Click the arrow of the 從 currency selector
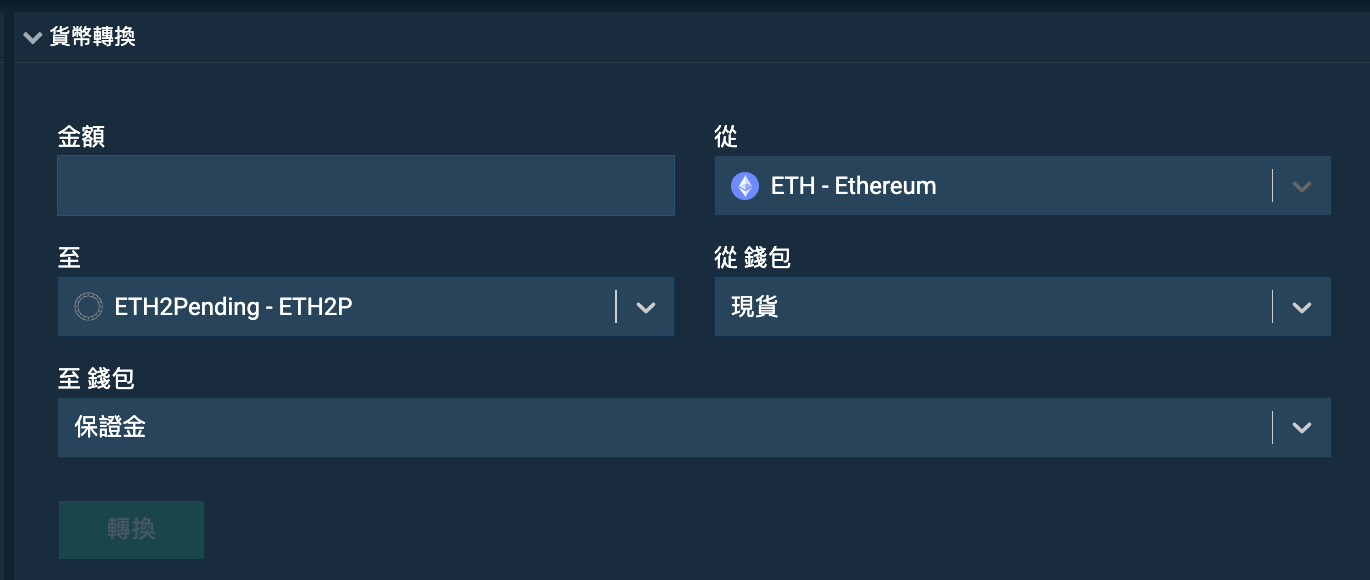 1302,186
